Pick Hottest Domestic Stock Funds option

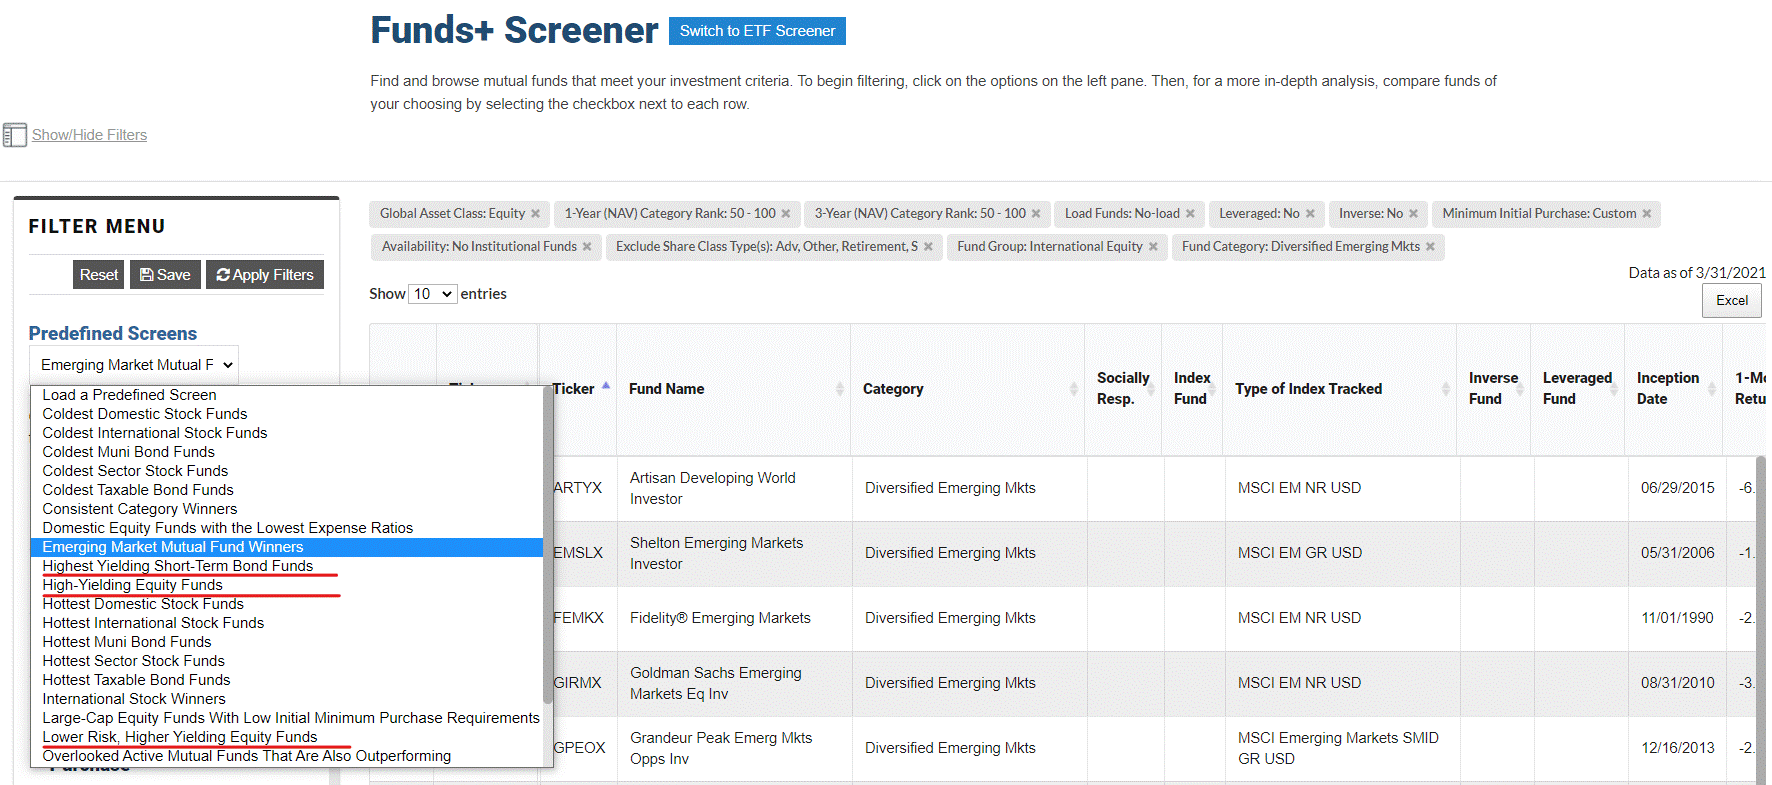click(x=287, y=604)
